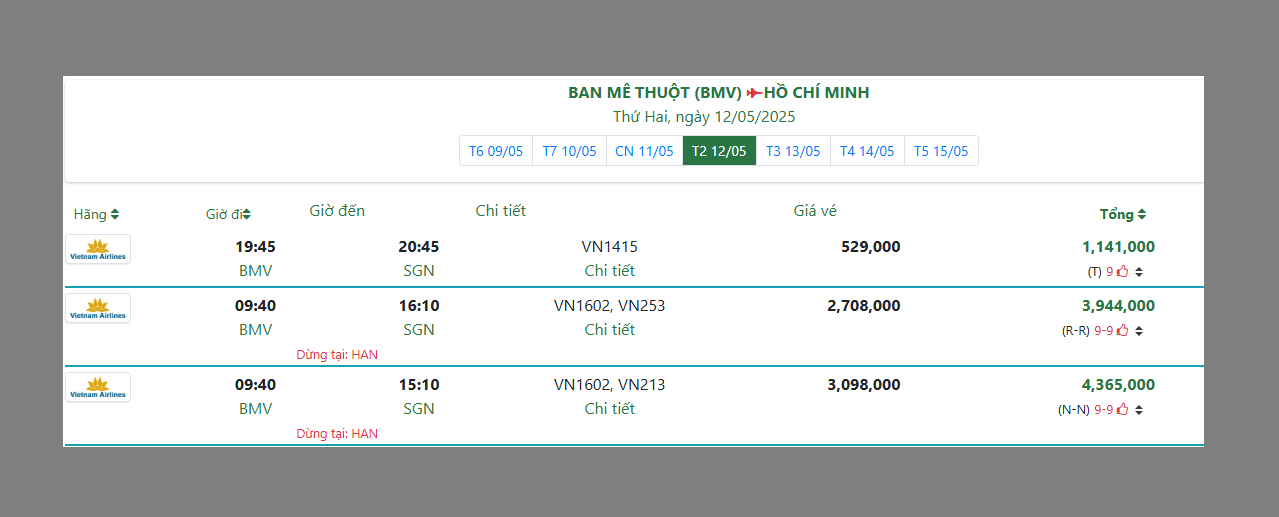This screenshot has width=1279, height=517.
Task: Open Chi tiết link under VN1602, VN253
Action: click(x=609, y=330)
